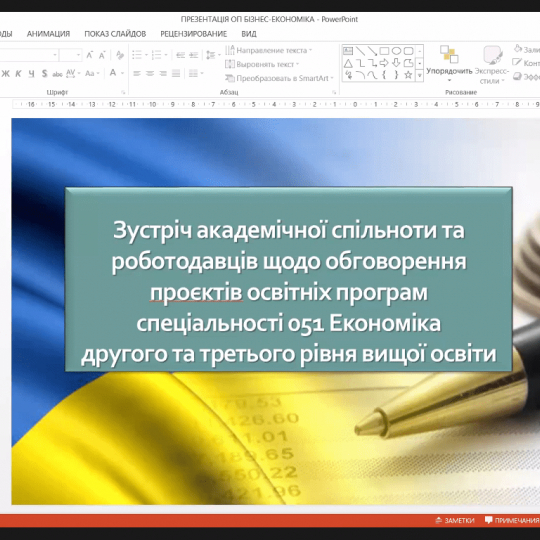The image size is (540, 540).
Task: Switch to the АНИМАЦИЯ tab
Action: [48, 34]
